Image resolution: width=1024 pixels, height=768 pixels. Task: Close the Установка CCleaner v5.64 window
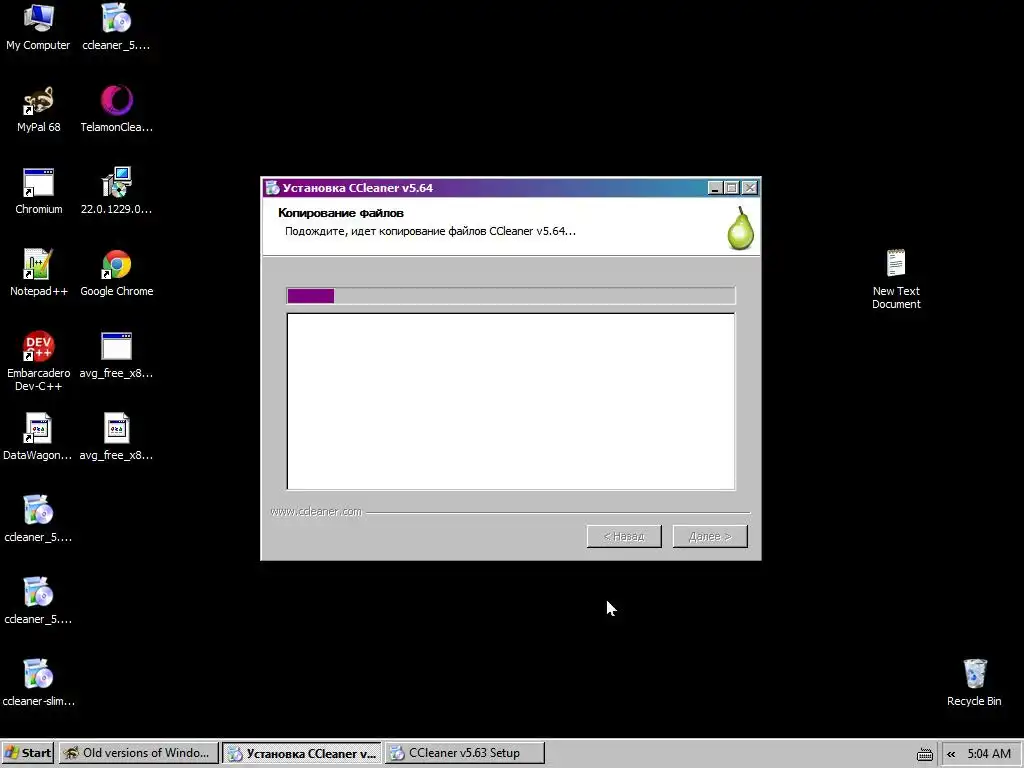750,188
